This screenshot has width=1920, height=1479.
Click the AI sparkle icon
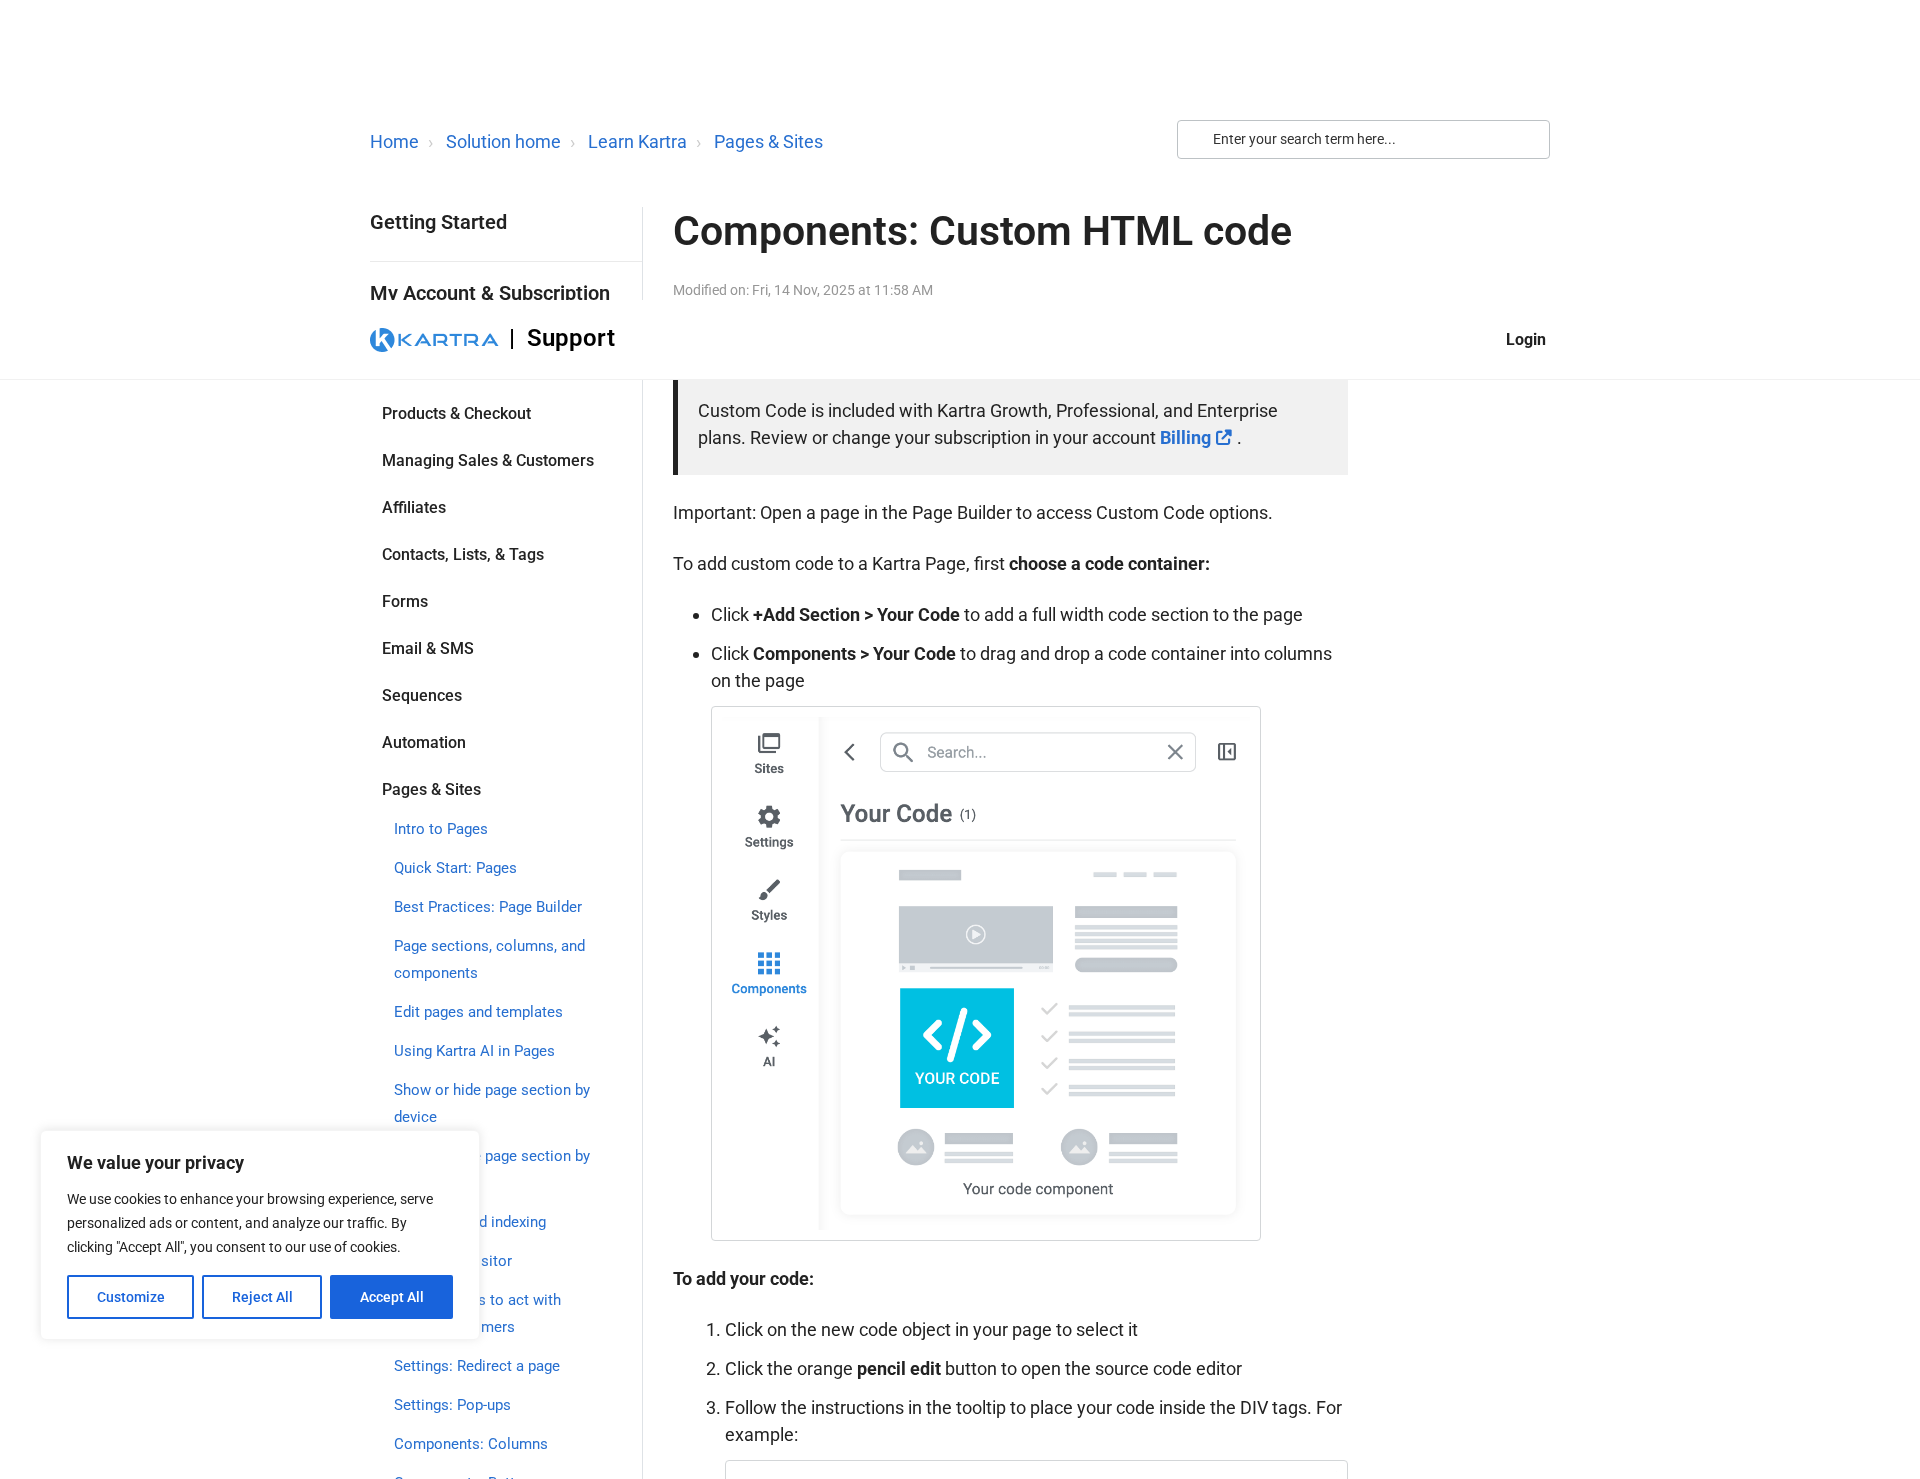pyautogui.click(x=768, y=1036)
